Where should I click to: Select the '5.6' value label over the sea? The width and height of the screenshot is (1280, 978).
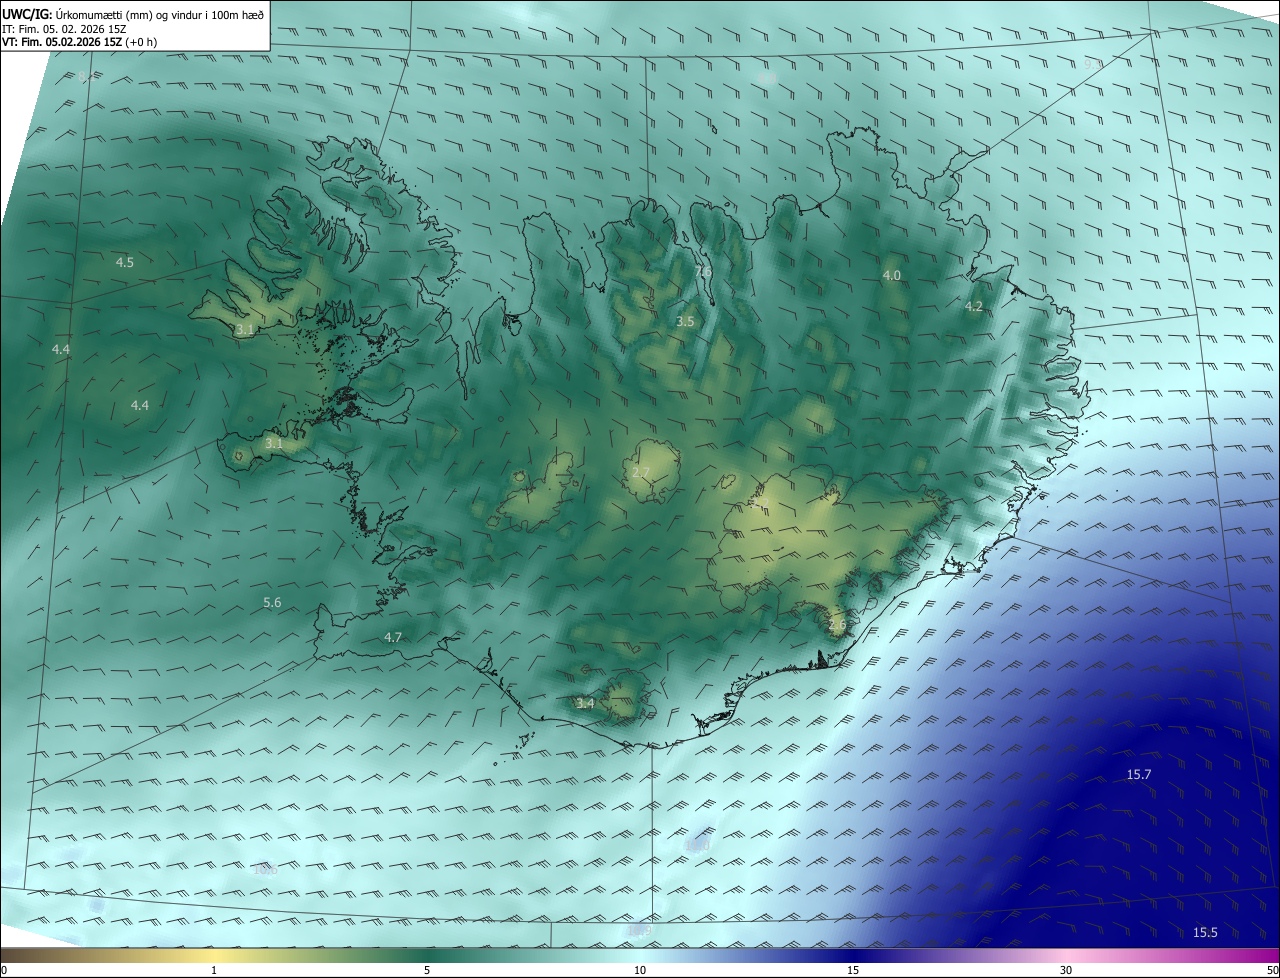272,602
